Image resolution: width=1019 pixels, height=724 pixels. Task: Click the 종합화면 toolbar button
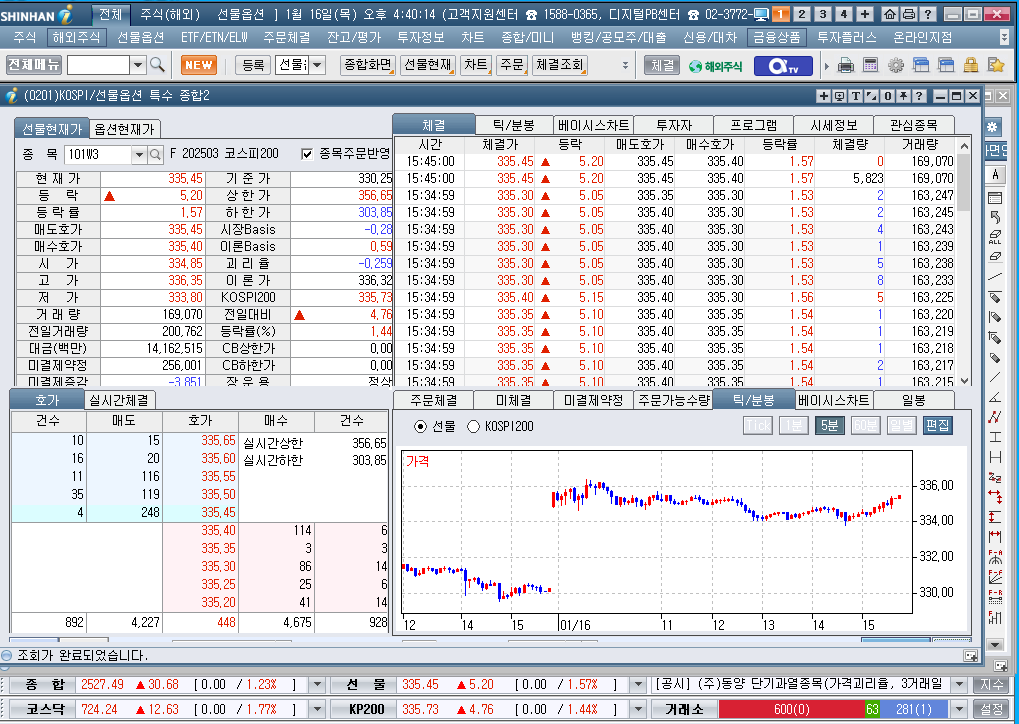click(368, 65)
